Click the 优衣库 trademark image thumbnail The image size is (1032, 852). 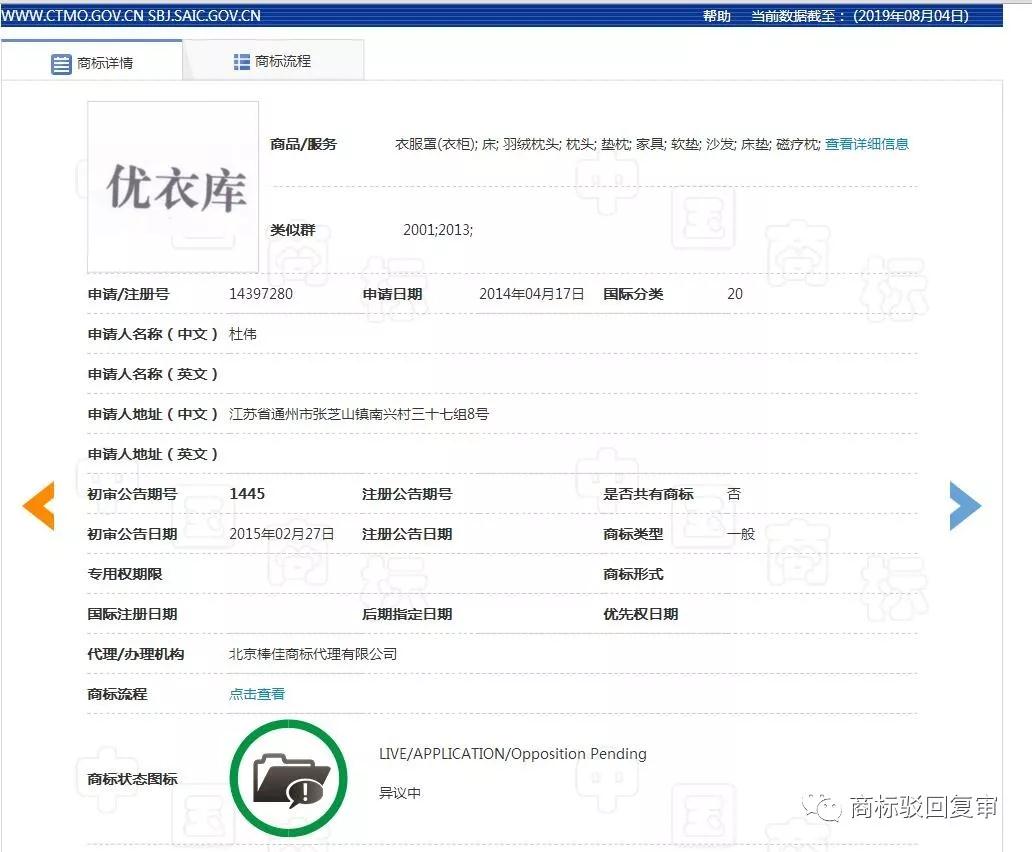(173, 187)
